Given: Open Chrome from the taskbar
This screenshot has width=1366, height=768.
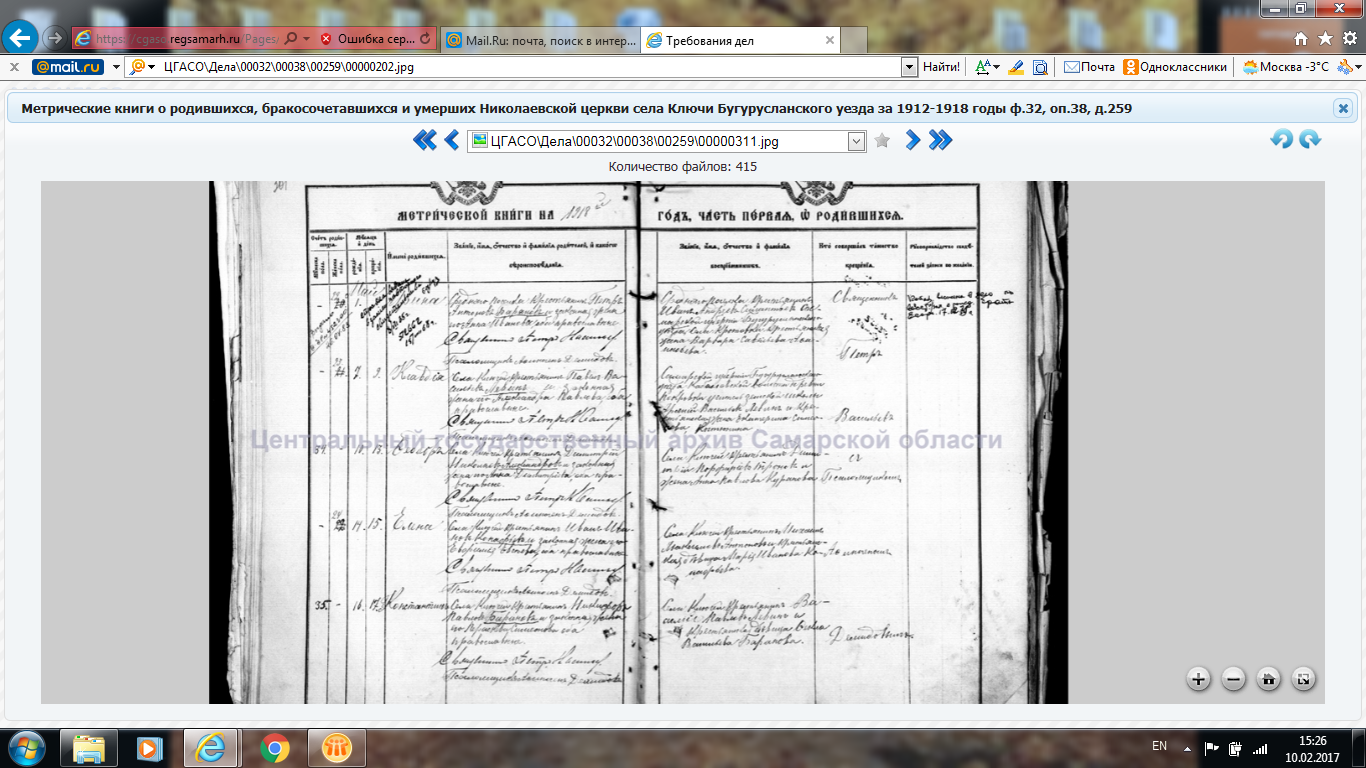Looking at the screenshot, I should coord(275,747).
